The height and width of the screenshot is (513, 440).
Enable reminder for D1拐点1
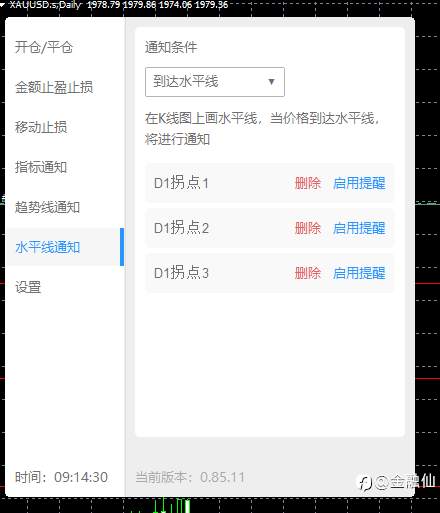click(x=359, y=183)
